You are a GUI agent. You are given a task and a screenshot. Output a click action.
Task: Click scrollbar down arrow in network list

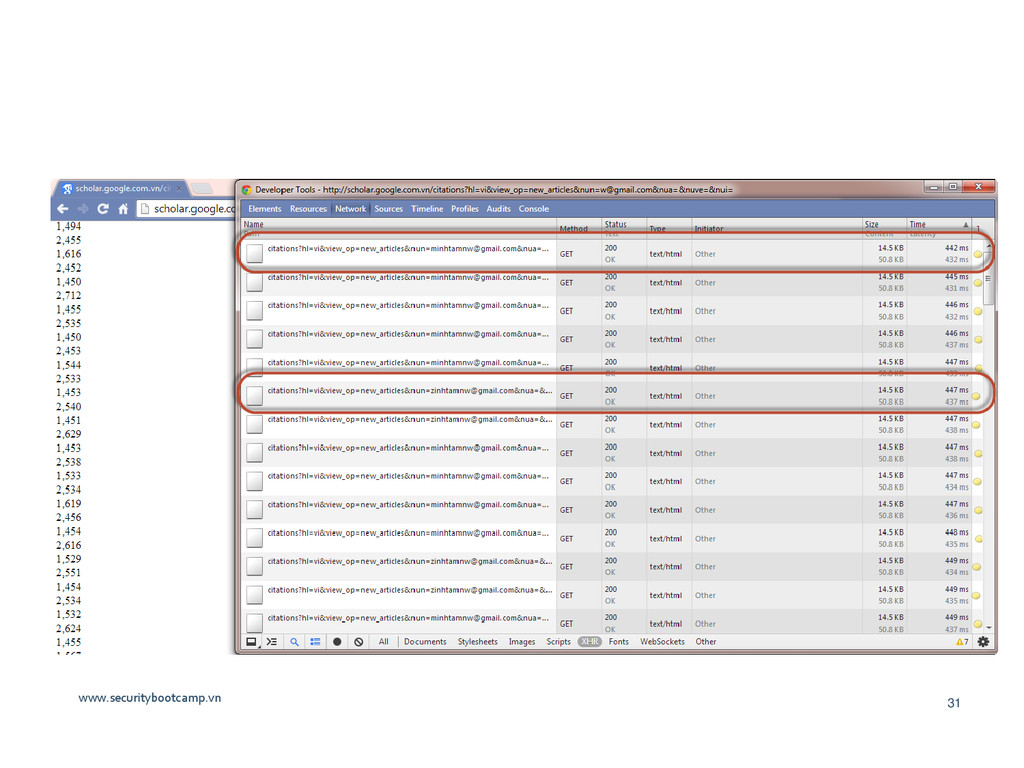989,627
